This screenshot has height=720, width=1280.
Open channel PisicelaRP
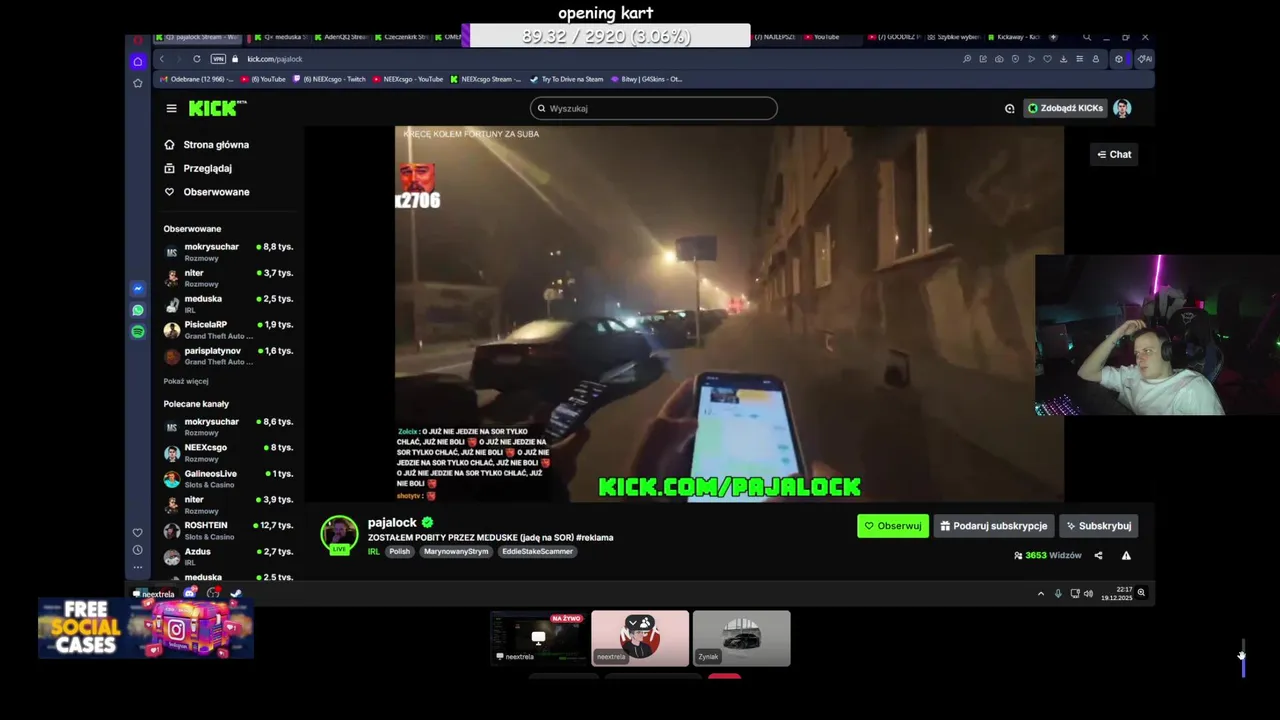(x=228, y=329)
